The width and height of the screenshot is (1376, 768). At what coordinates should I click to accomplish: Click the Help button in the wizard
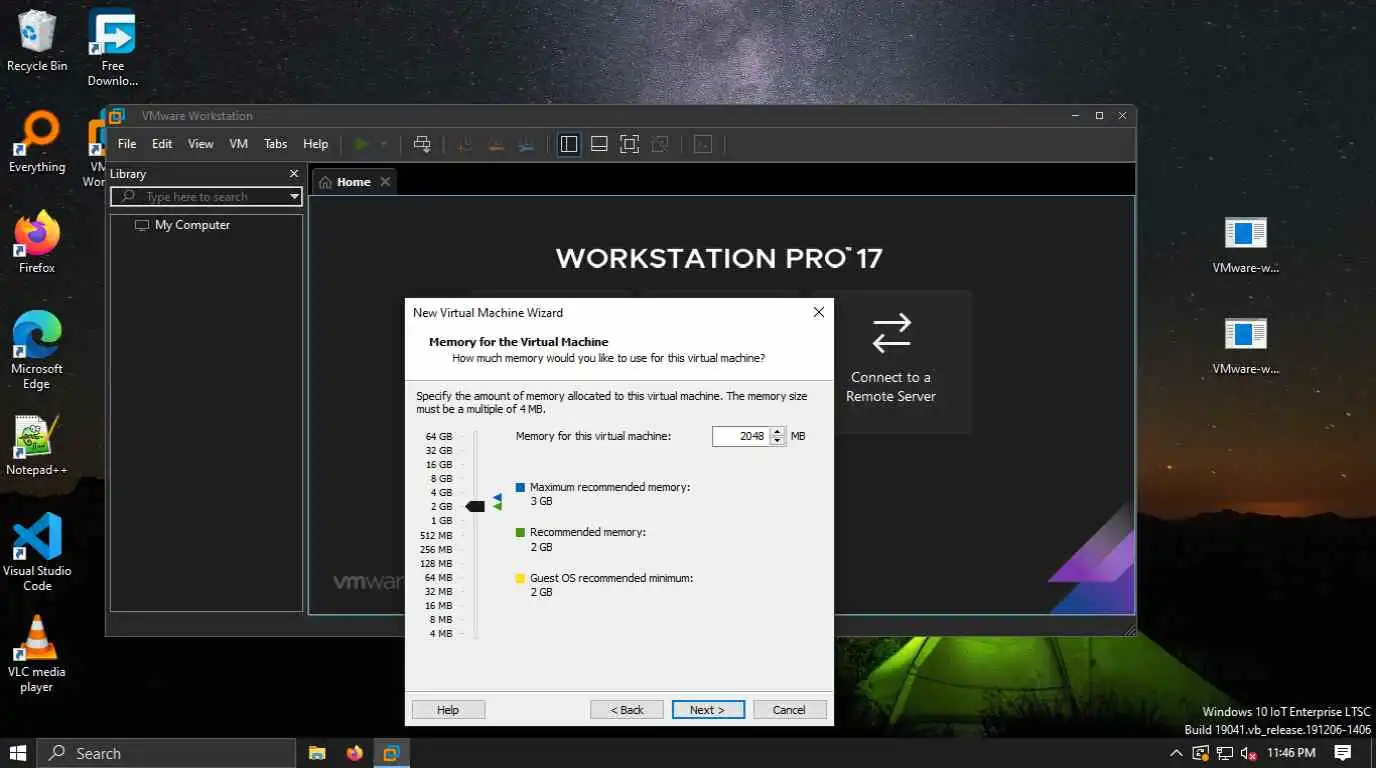[448, 710]
